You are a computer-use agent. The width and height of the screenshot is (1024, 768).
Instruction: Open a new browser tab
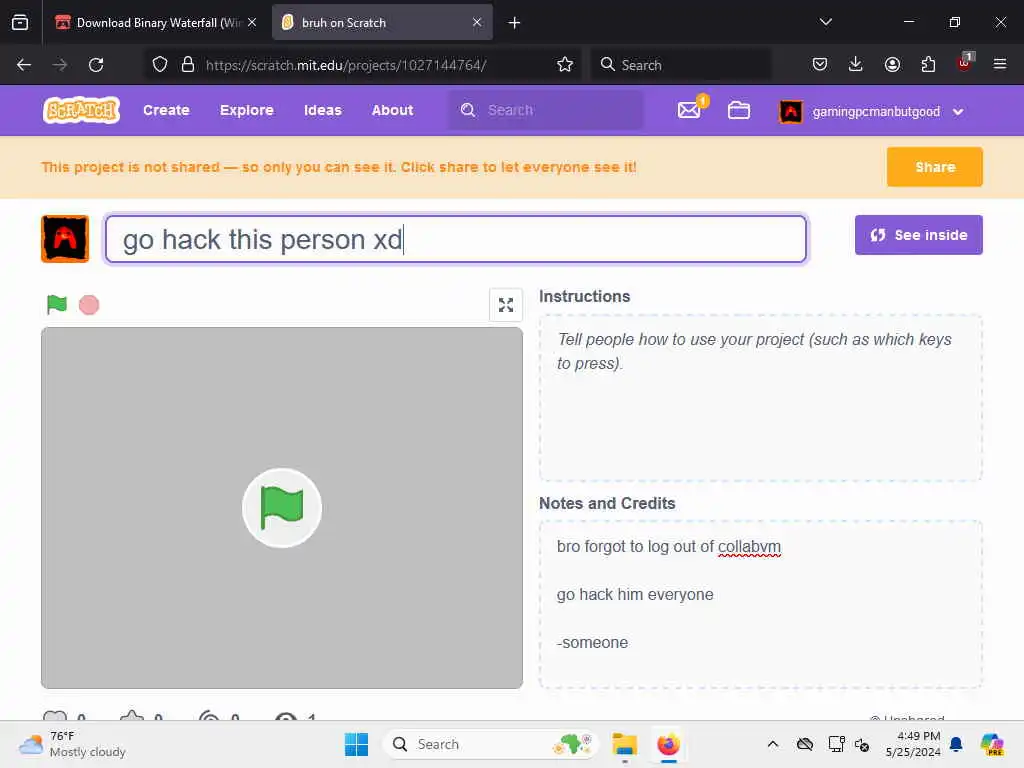514,23
